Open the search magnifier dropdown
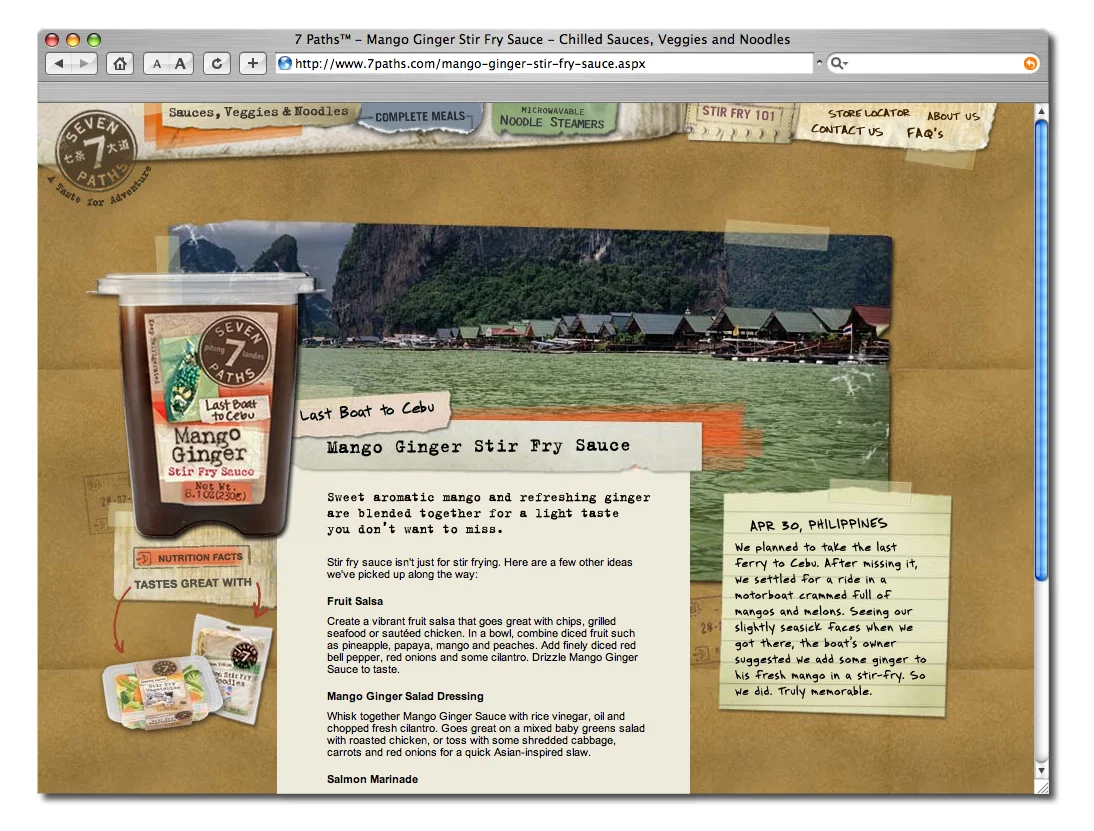The width and height of the screenshot is (1094, 831). 838,63
